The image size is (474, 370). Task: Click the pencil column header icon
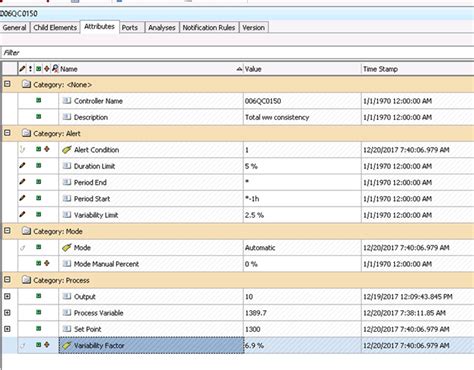tap(22, 69)
